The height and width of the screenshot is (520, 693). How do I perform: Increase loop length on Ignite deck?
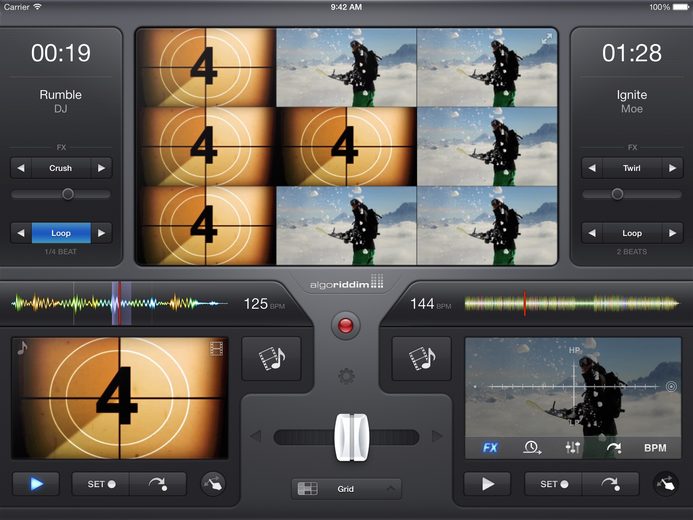pyautogui.click(x=673, y=233)
